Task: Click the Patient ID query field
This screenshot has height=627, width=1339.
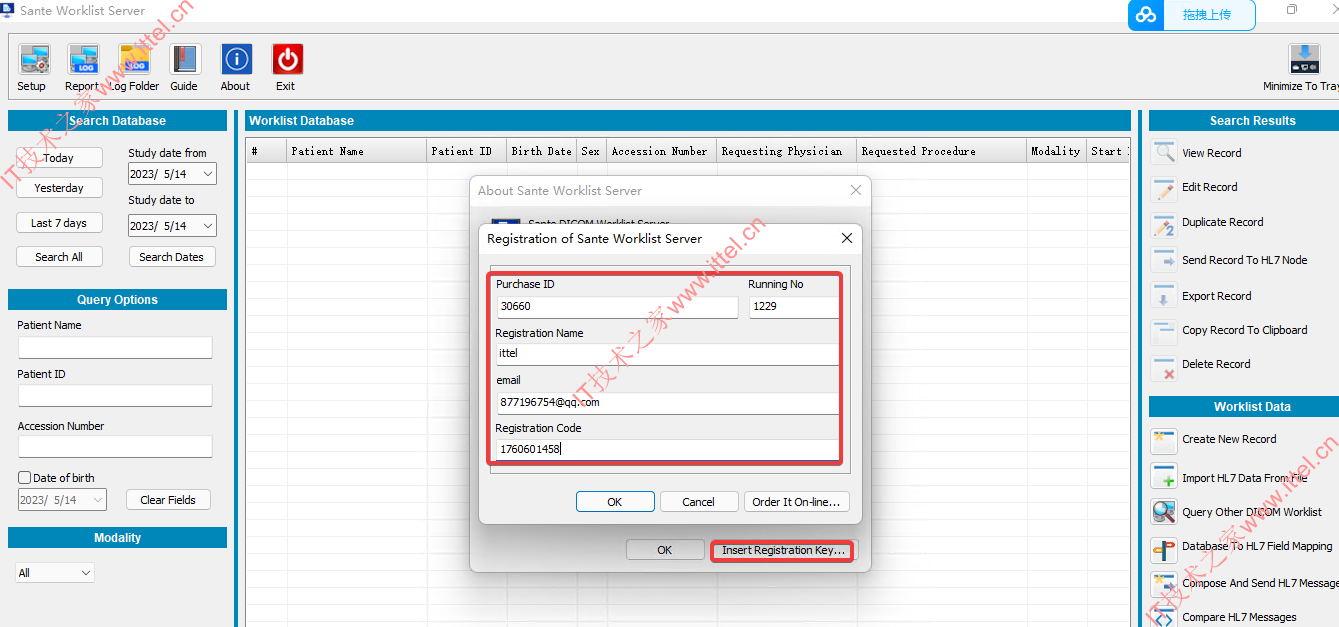Action: coord(115,396)
